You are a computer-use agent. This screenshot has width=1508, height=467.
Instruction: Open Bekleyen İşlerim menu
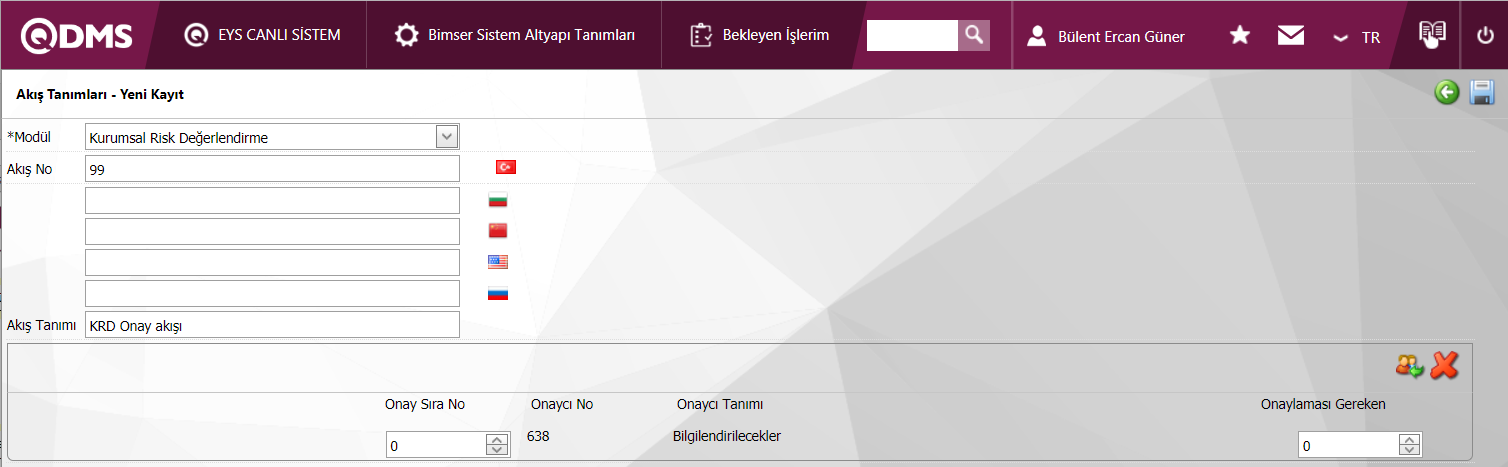[x=760, y=35]
